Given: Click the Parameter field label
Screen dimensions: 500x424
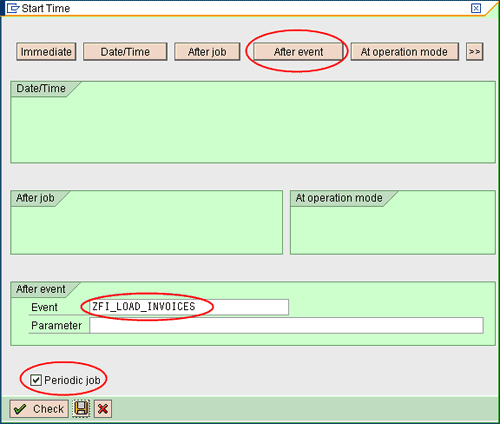Looking at the screenshot, I should [56, 325].
